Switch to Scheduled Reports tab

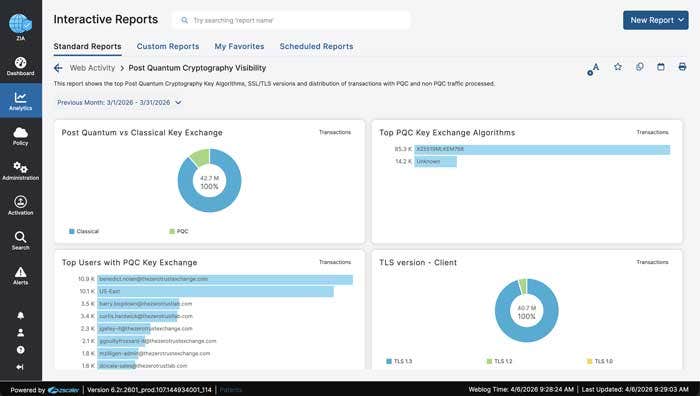coord(316,46)
